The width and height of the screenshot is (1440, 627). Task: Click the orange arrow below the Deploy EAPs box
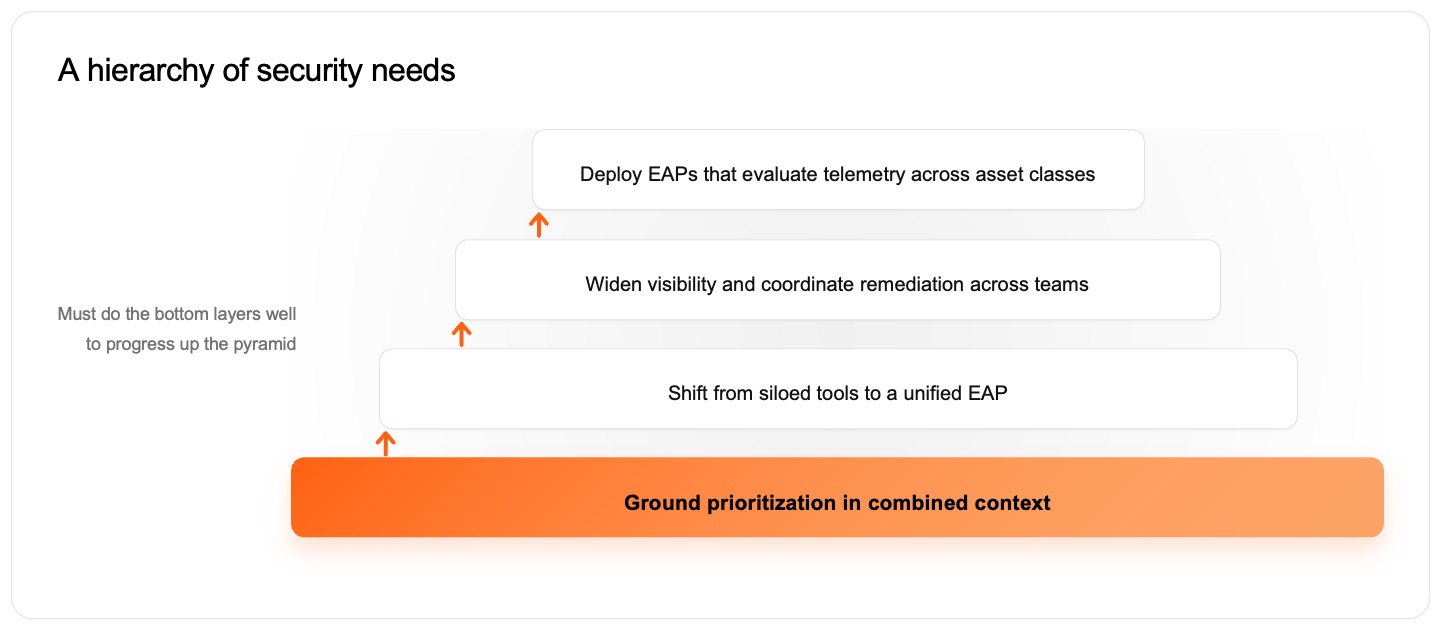pos(539,224)
